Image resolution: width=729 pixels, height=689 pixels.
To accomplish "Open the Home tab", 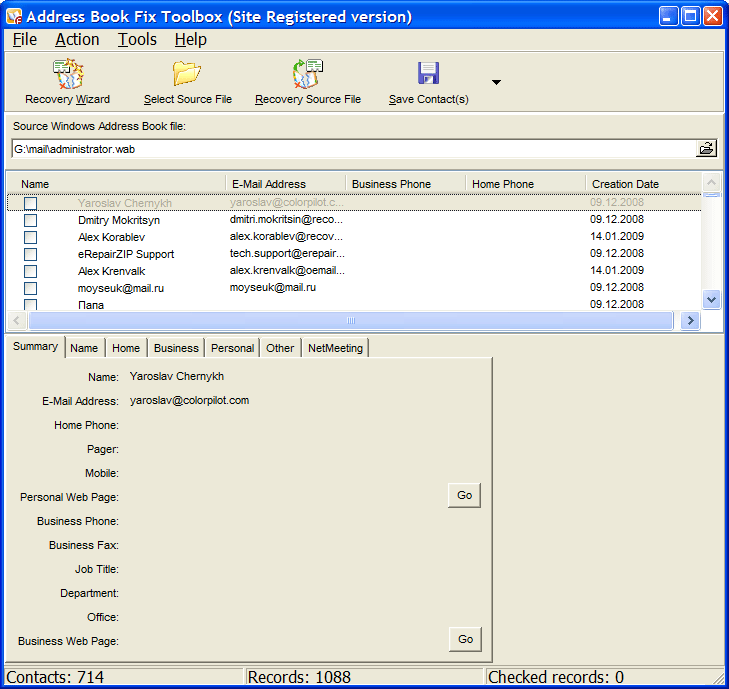I will pos(126,348).
